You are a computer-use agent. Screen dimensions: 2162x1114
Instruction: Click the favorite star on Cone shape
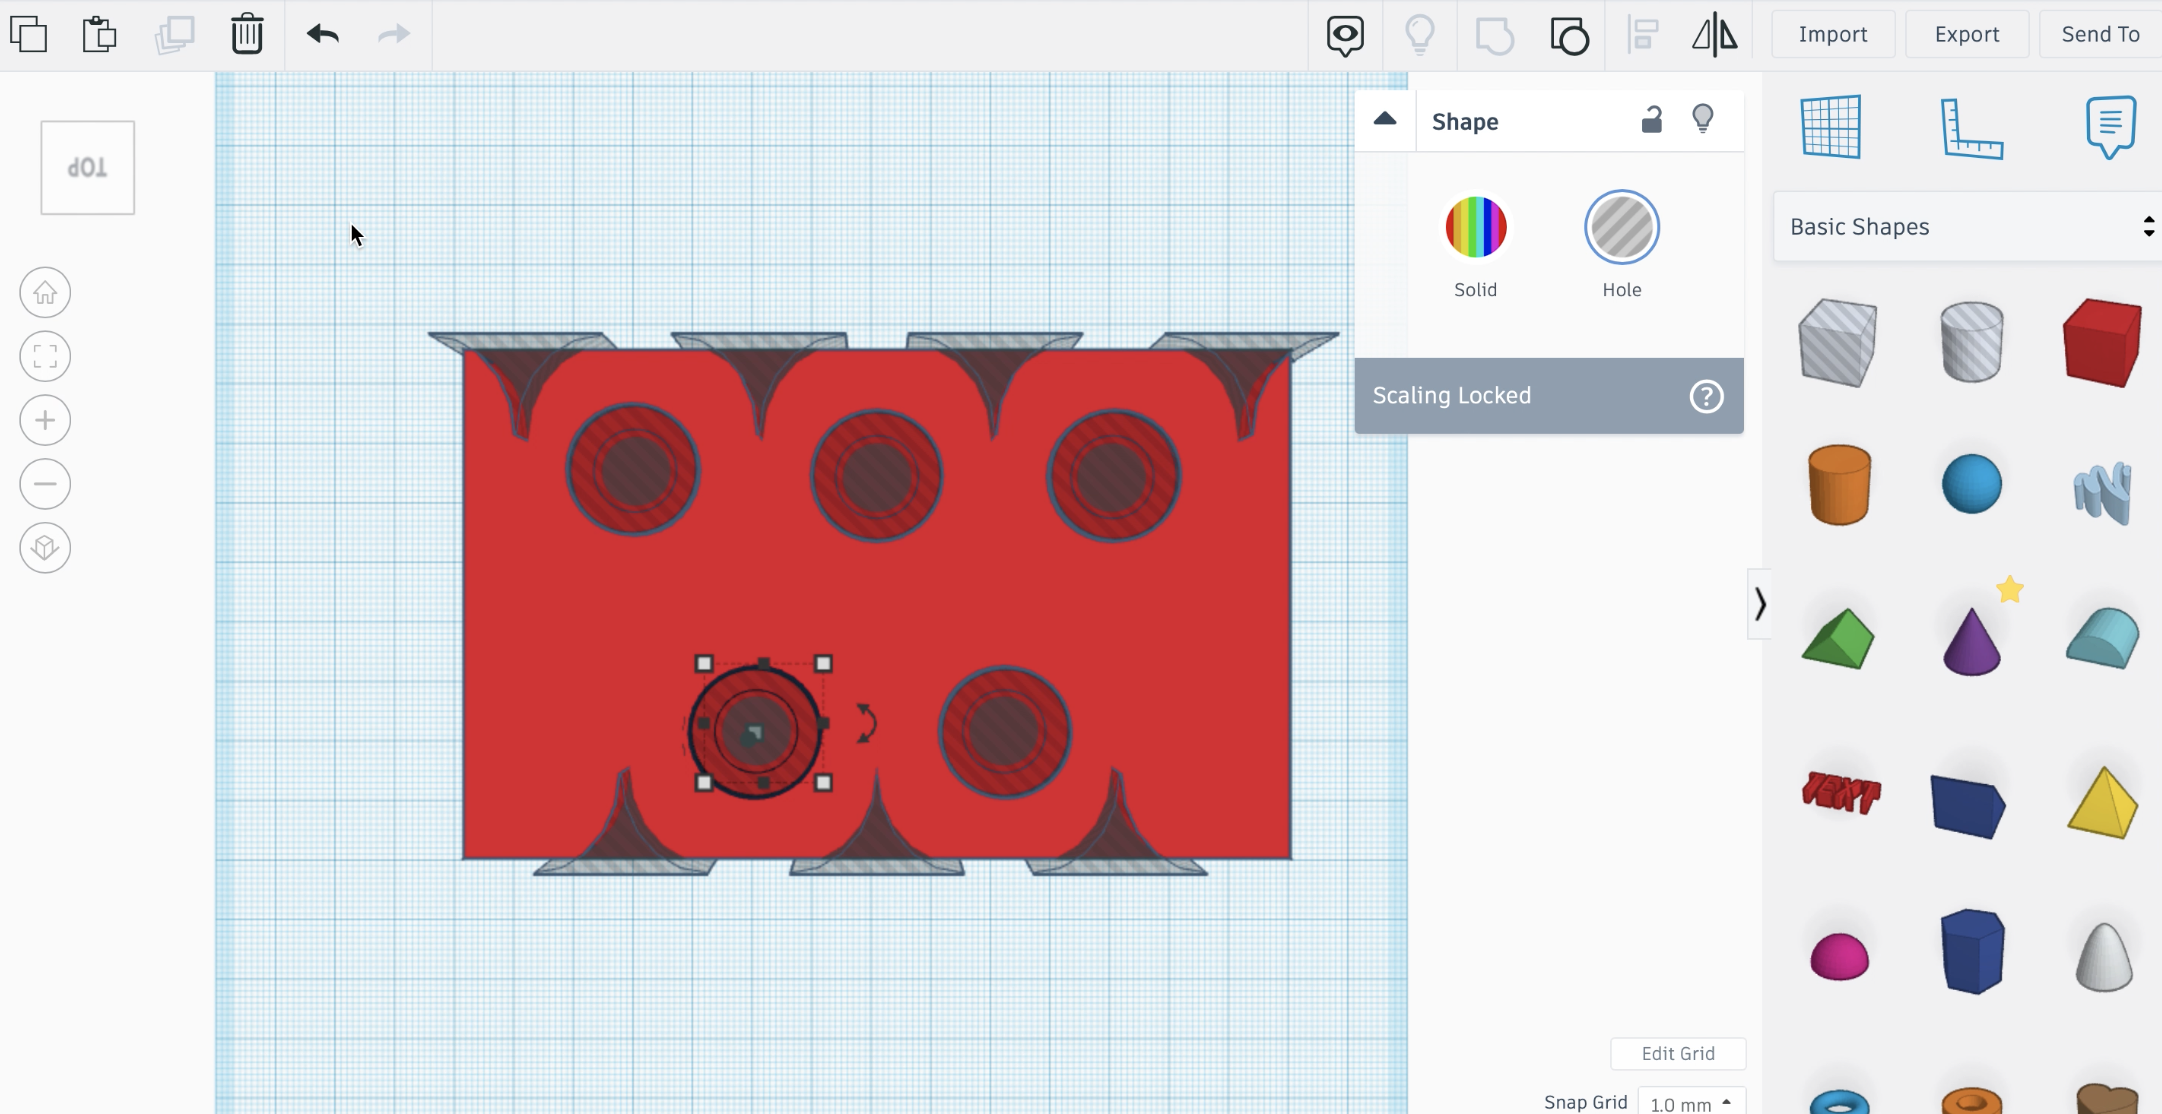[x=2010, y=590]
